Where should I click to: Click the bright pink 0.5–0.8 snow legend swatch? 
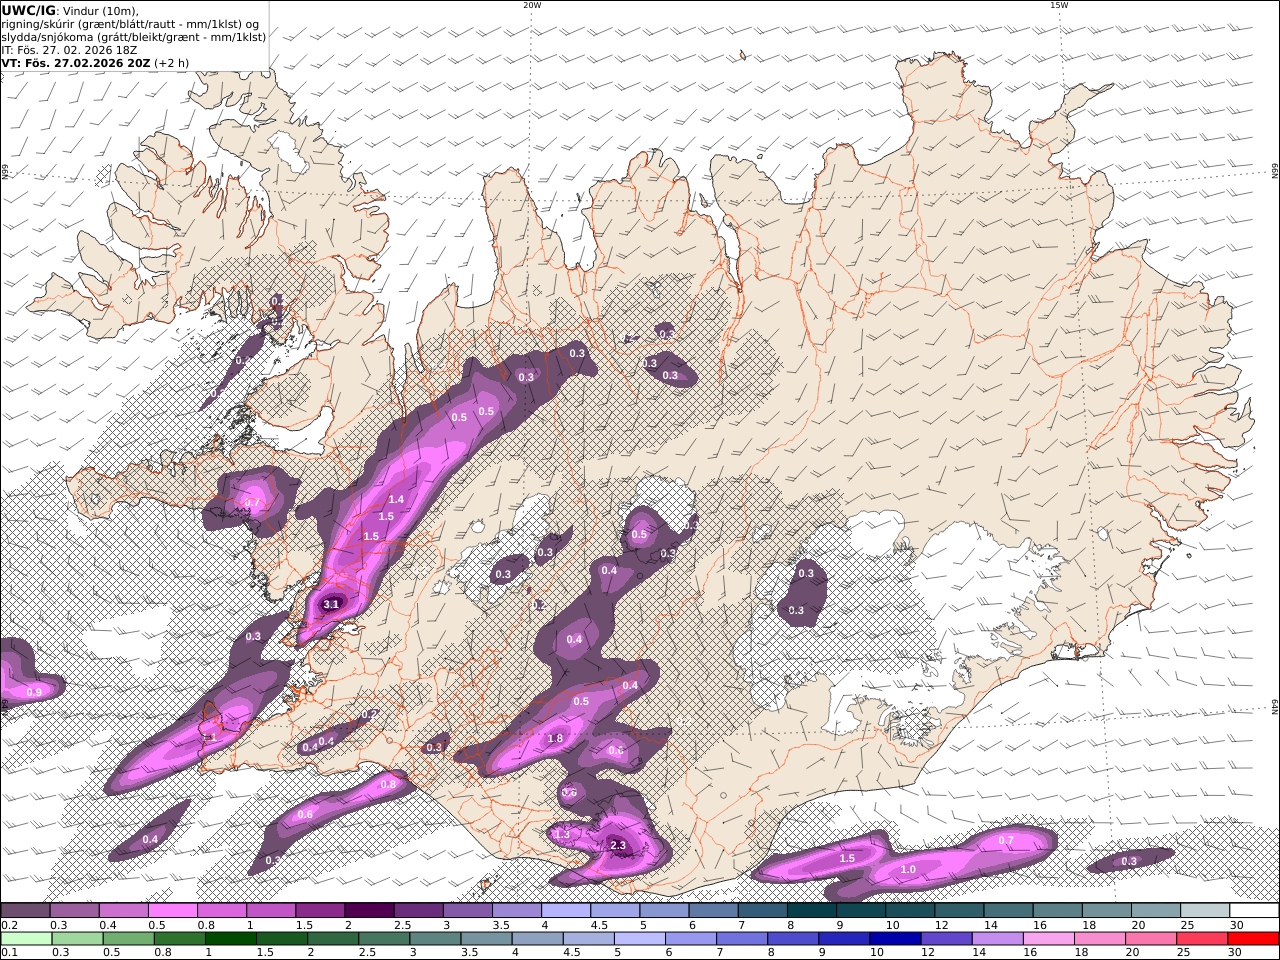[x=173, y=910]
